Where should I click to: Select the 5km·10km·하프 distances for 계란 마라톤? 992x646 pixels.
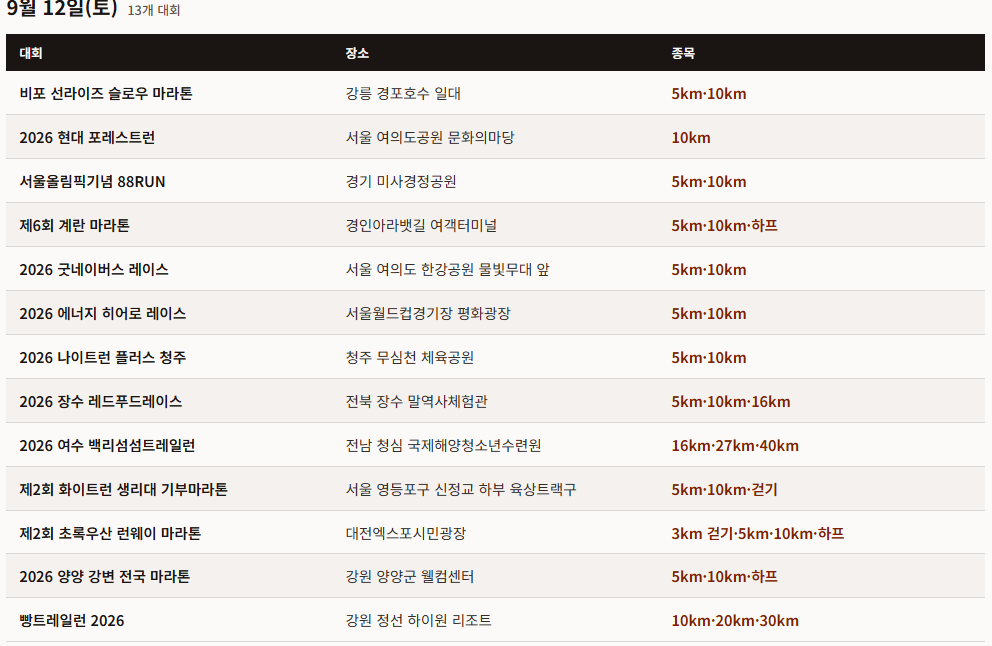tap(724, 226)
